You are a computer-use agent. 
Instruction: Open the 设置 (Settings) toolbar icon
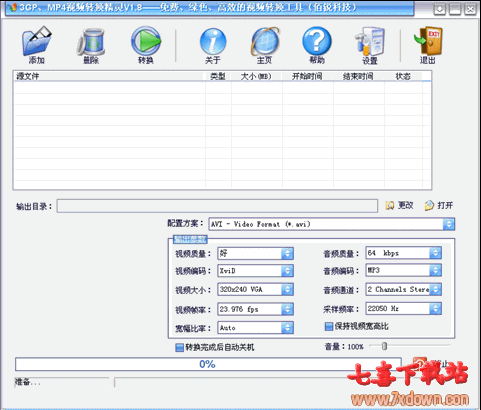pyautogui.click(x=370, y=41)
